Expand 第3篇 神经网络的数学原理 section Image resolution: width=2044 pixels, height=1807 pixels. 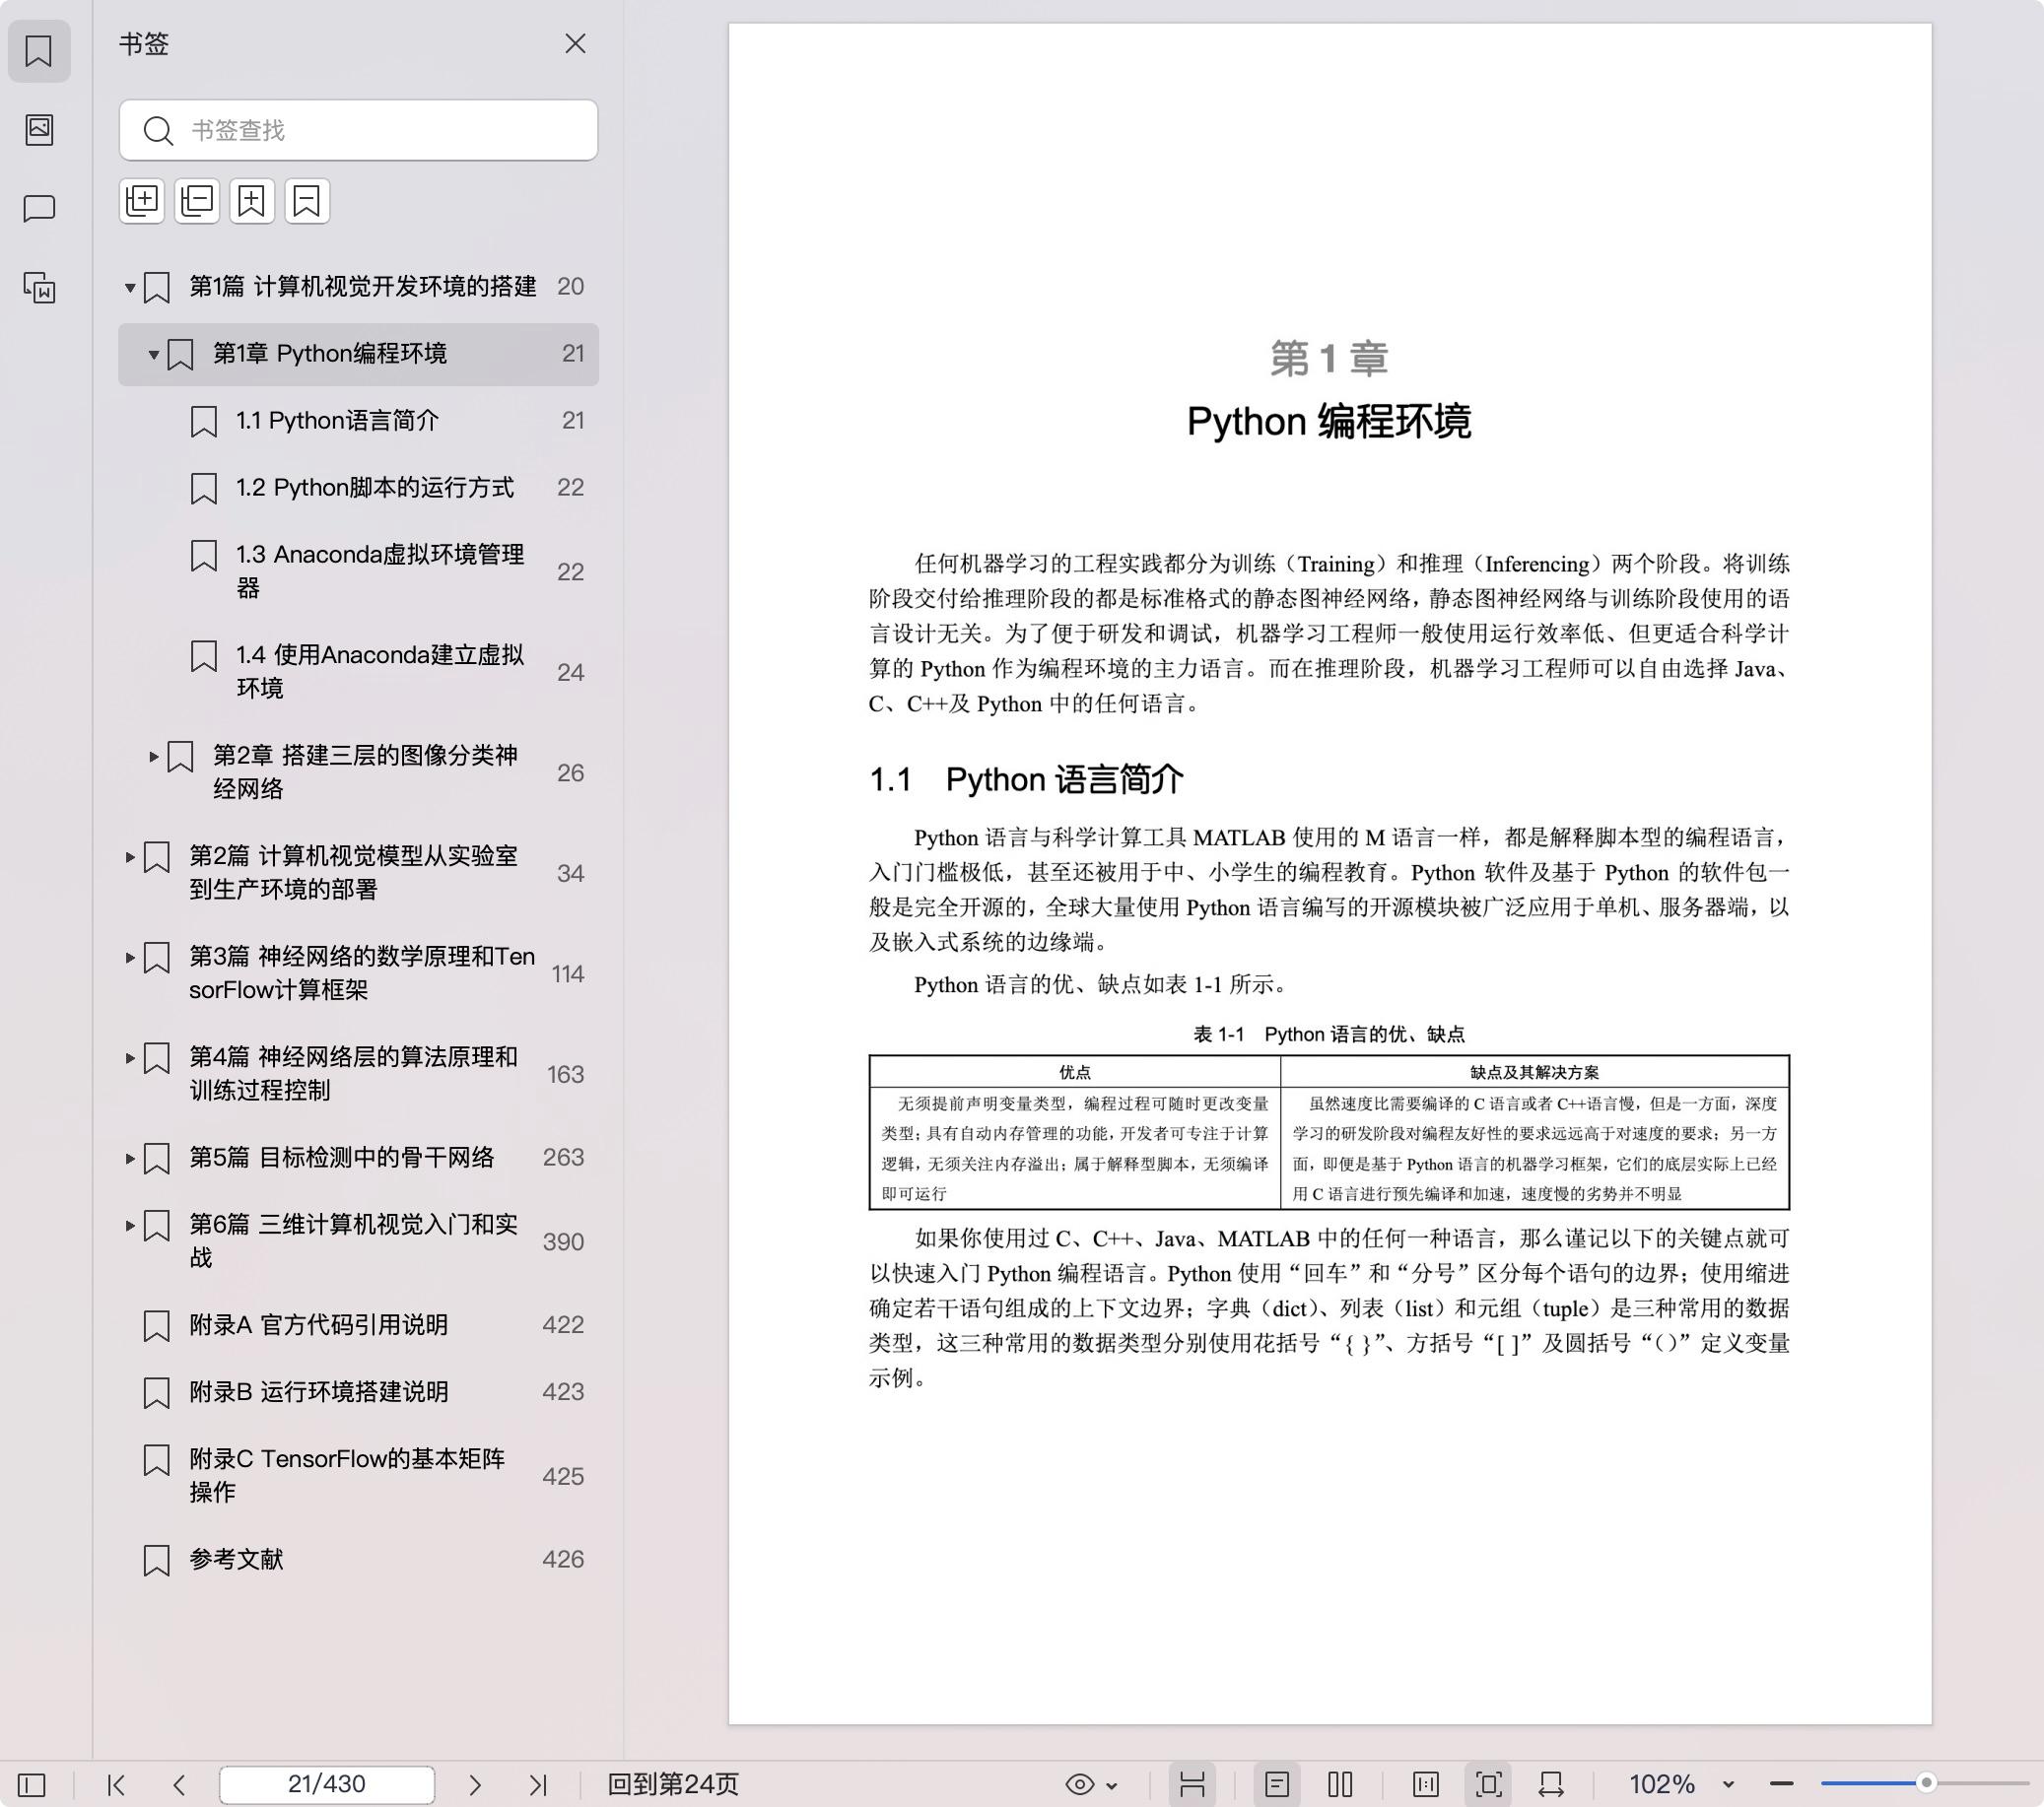[130, 958]
